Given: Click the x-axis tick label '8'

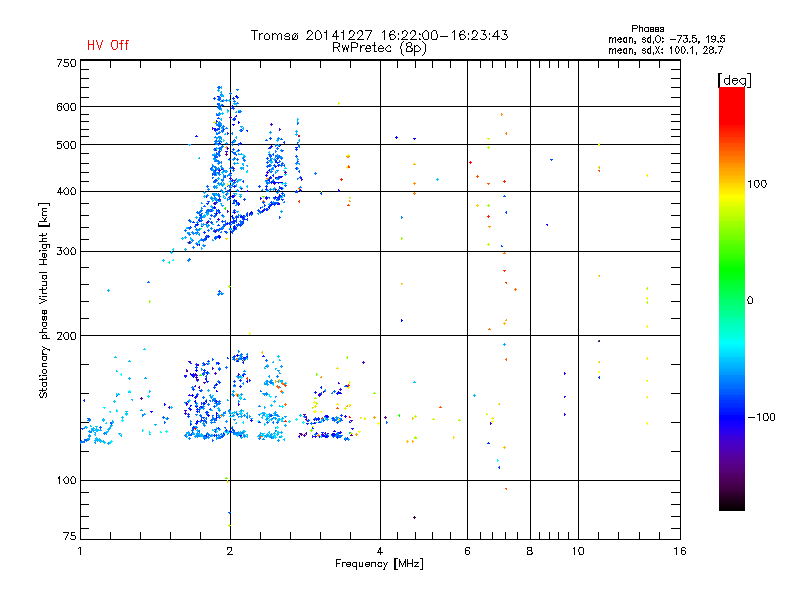Looking at the screenshot, I should coord(530,551).
